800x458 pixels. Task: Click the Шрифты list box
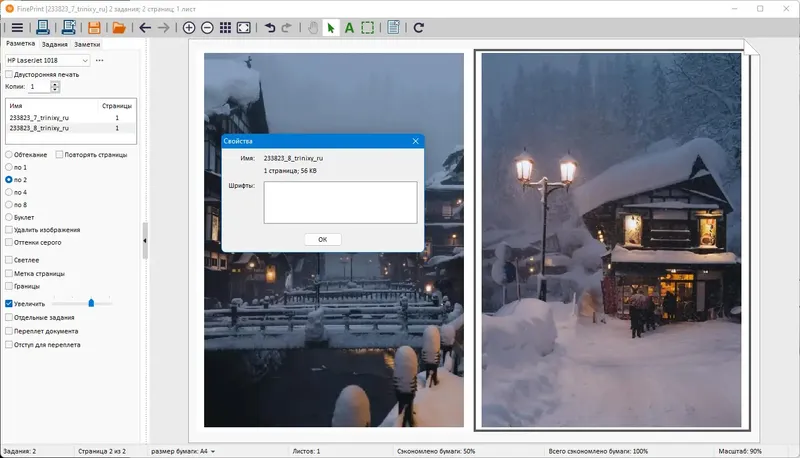click(340, 202)
